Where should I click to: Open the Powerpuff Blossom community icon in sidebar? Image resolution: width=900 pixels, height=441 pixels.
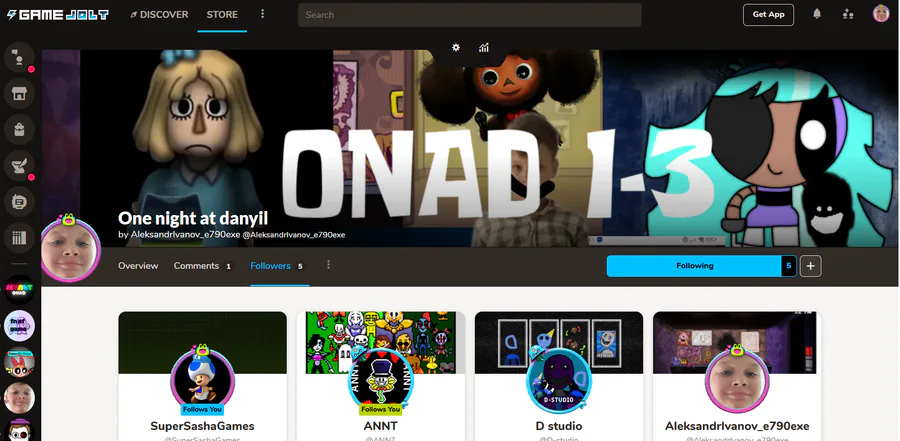tap(20, 362)
